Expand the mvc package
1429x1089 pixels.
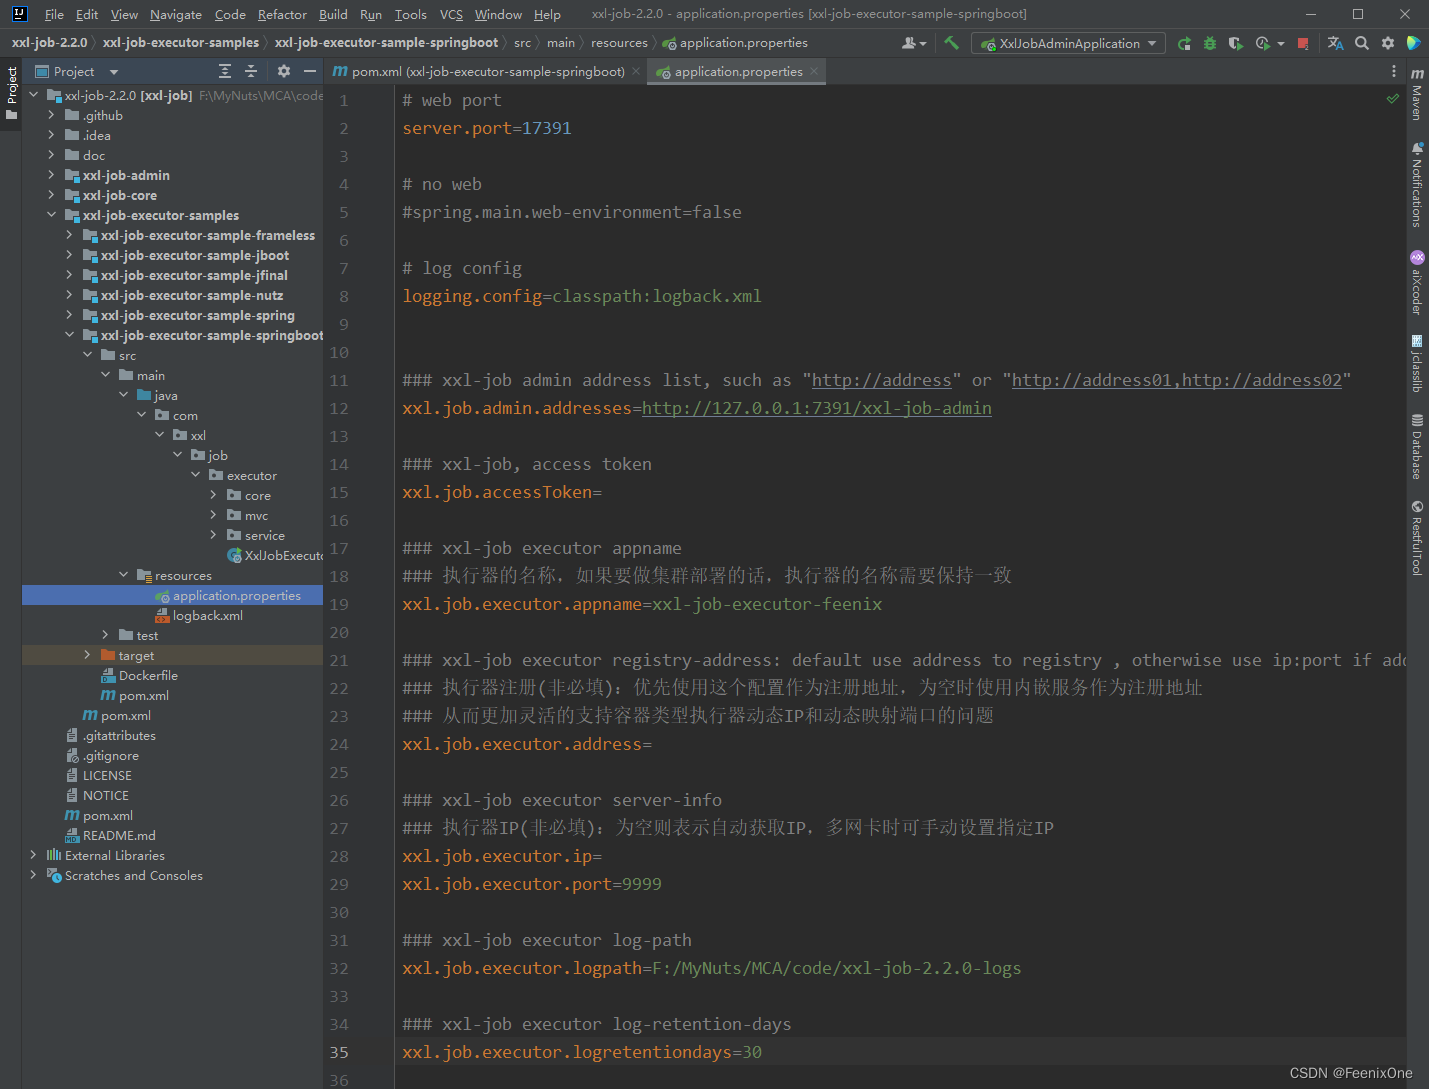click(x=213, y=515)
